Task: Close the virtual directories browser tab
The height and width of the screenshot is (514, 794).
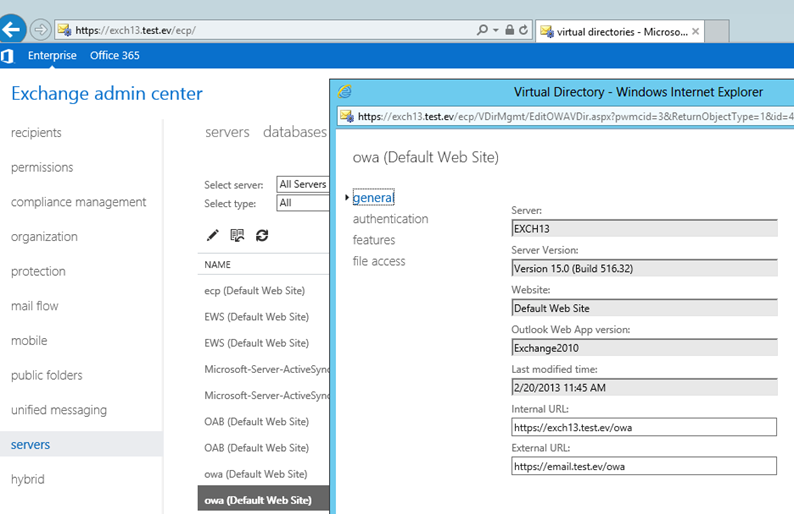Action: click(x=696, y=31)
